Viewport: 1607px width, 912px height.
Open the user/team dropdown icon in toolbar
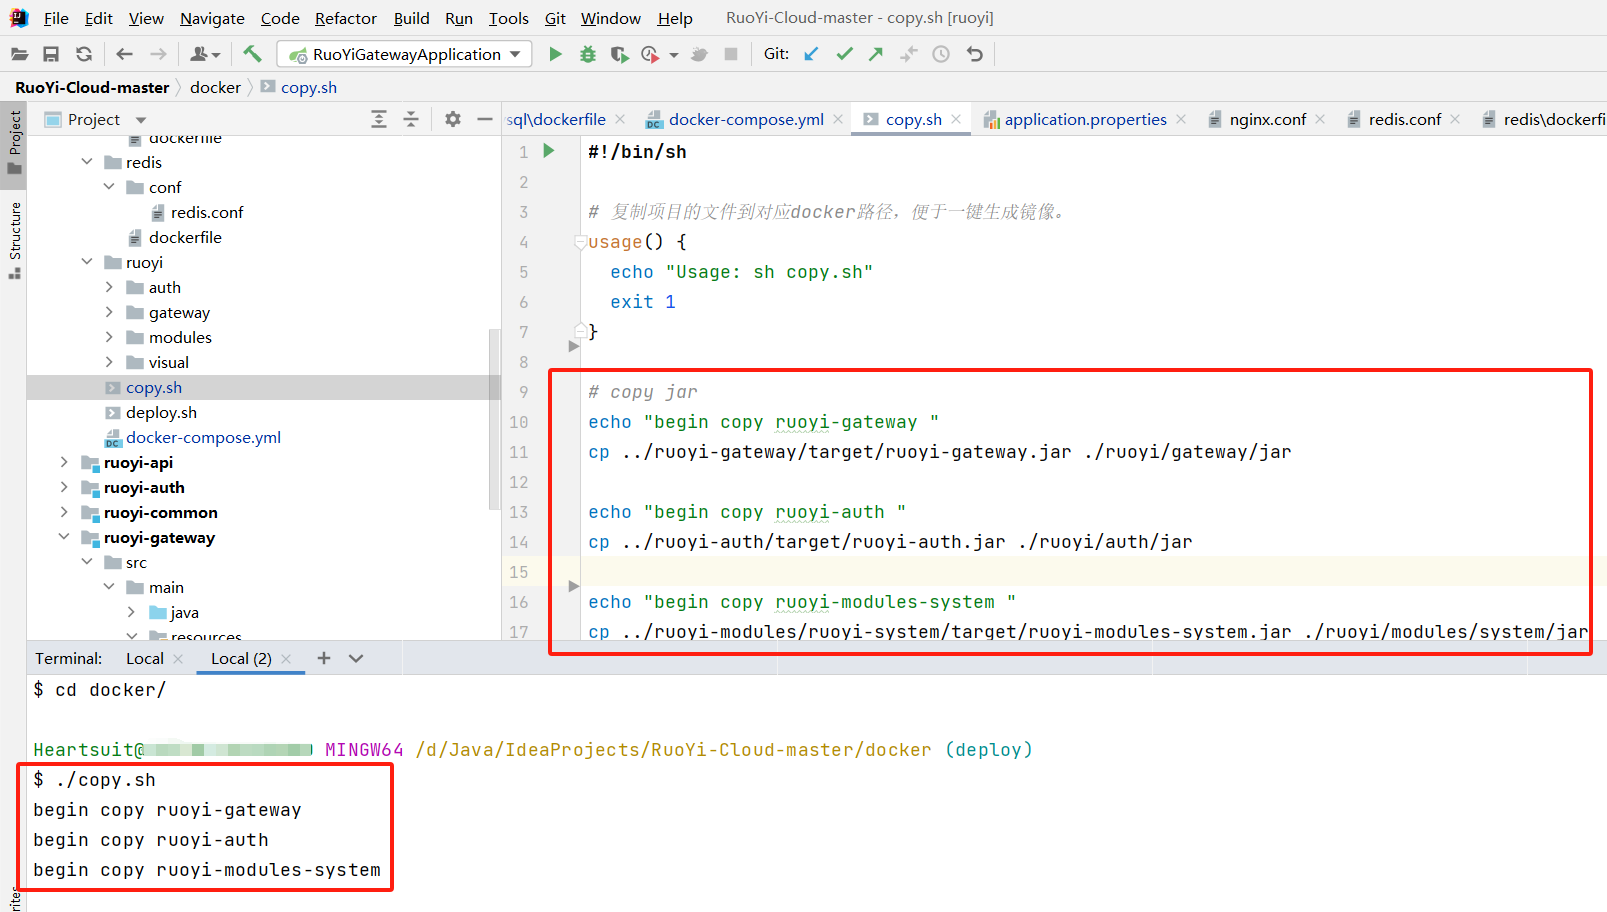point(205,54)
